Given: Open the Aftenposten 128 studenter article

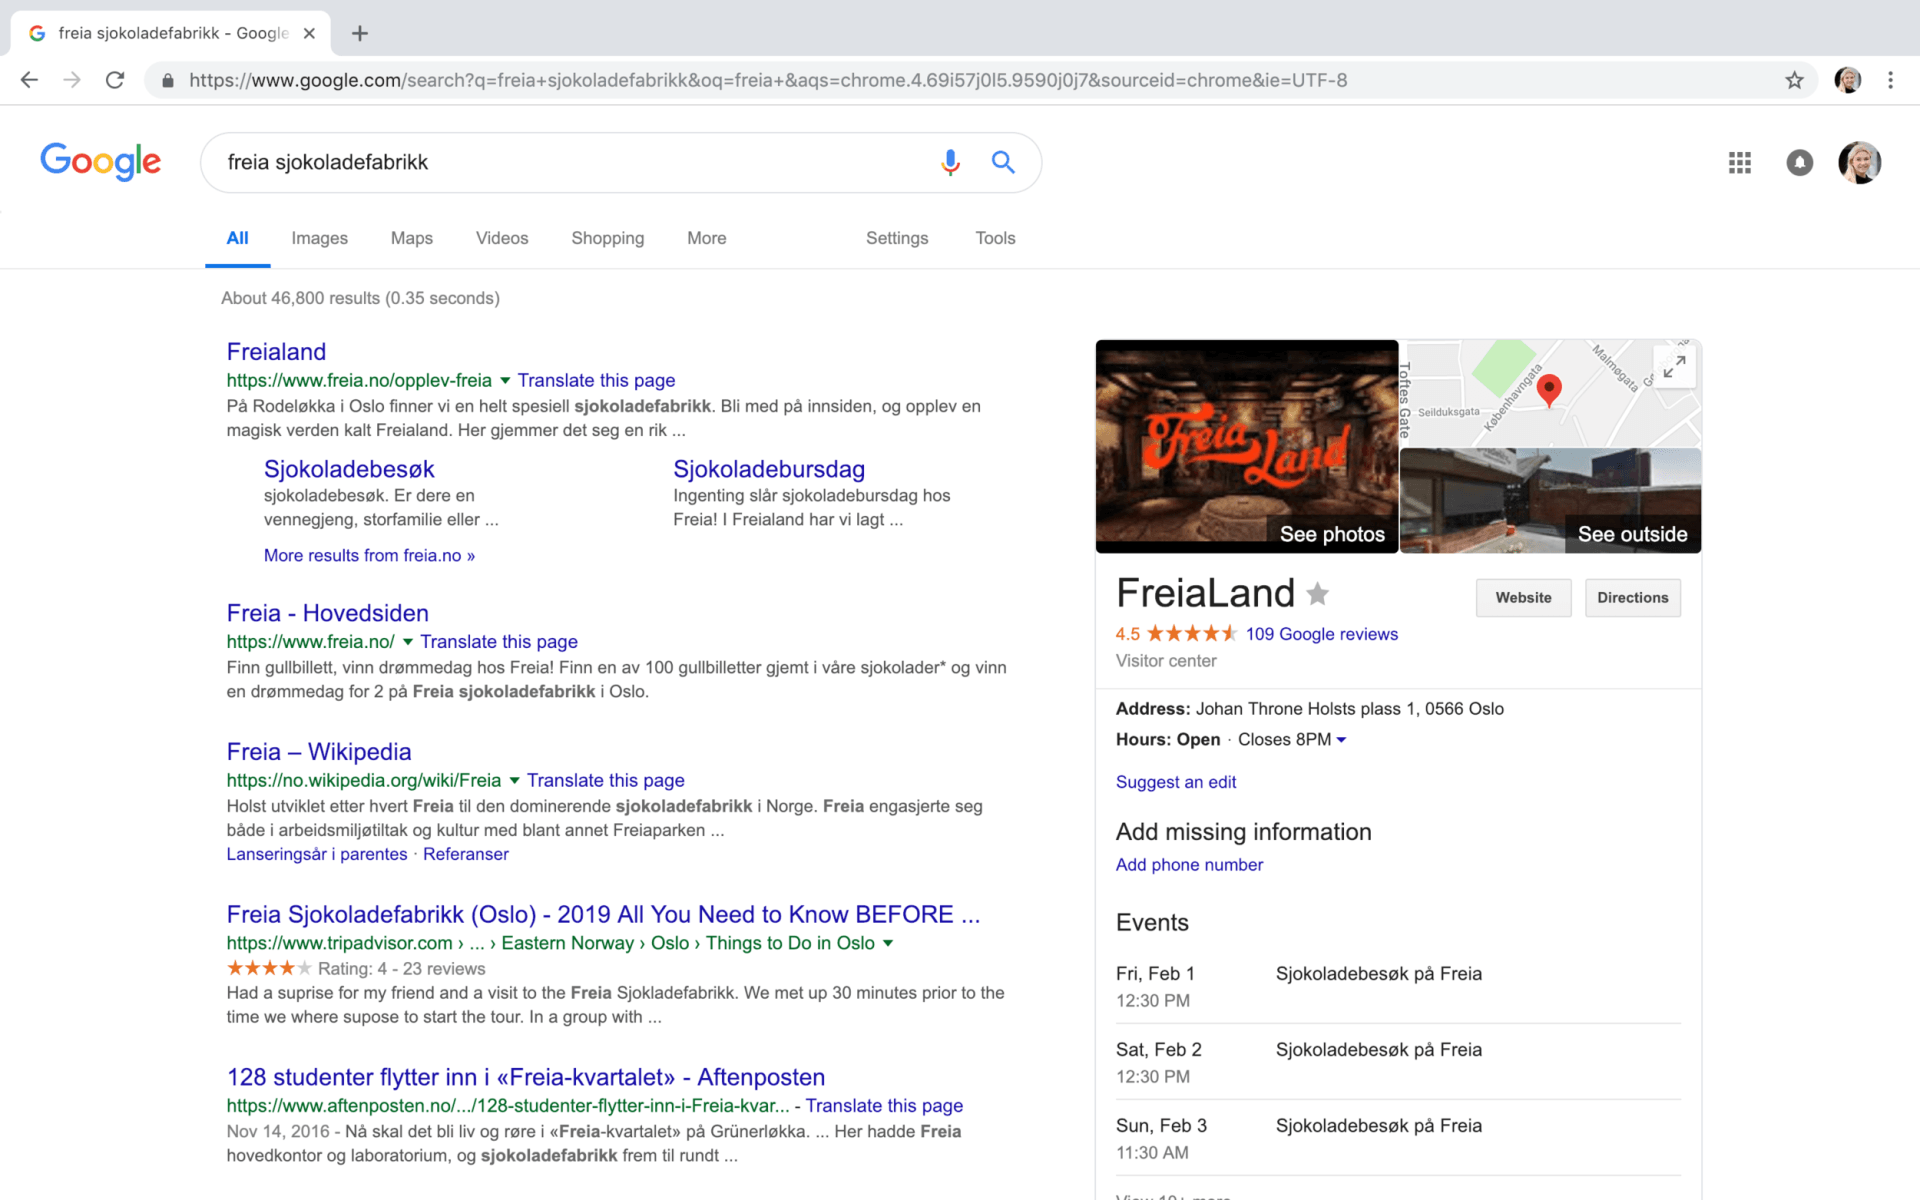Looking at the screenshot, I should pos(525,1078).
